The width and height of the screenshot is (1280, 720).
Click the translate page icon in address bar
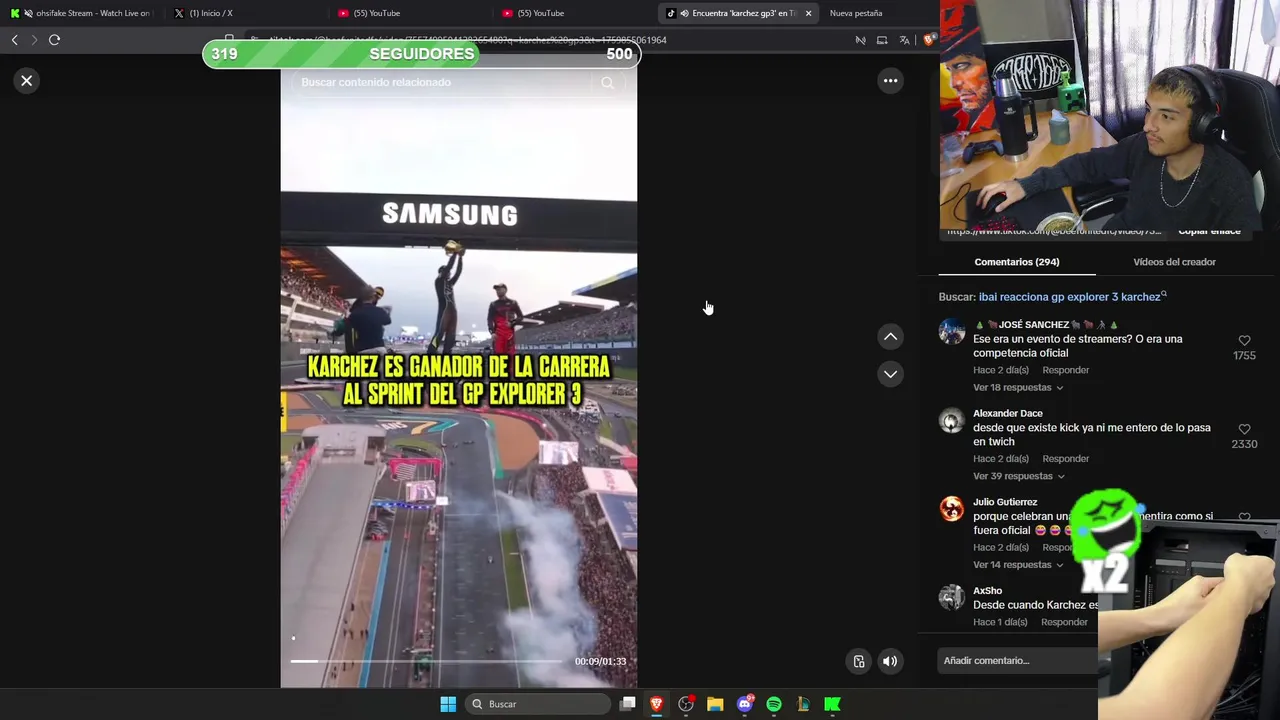pos(904,40)
